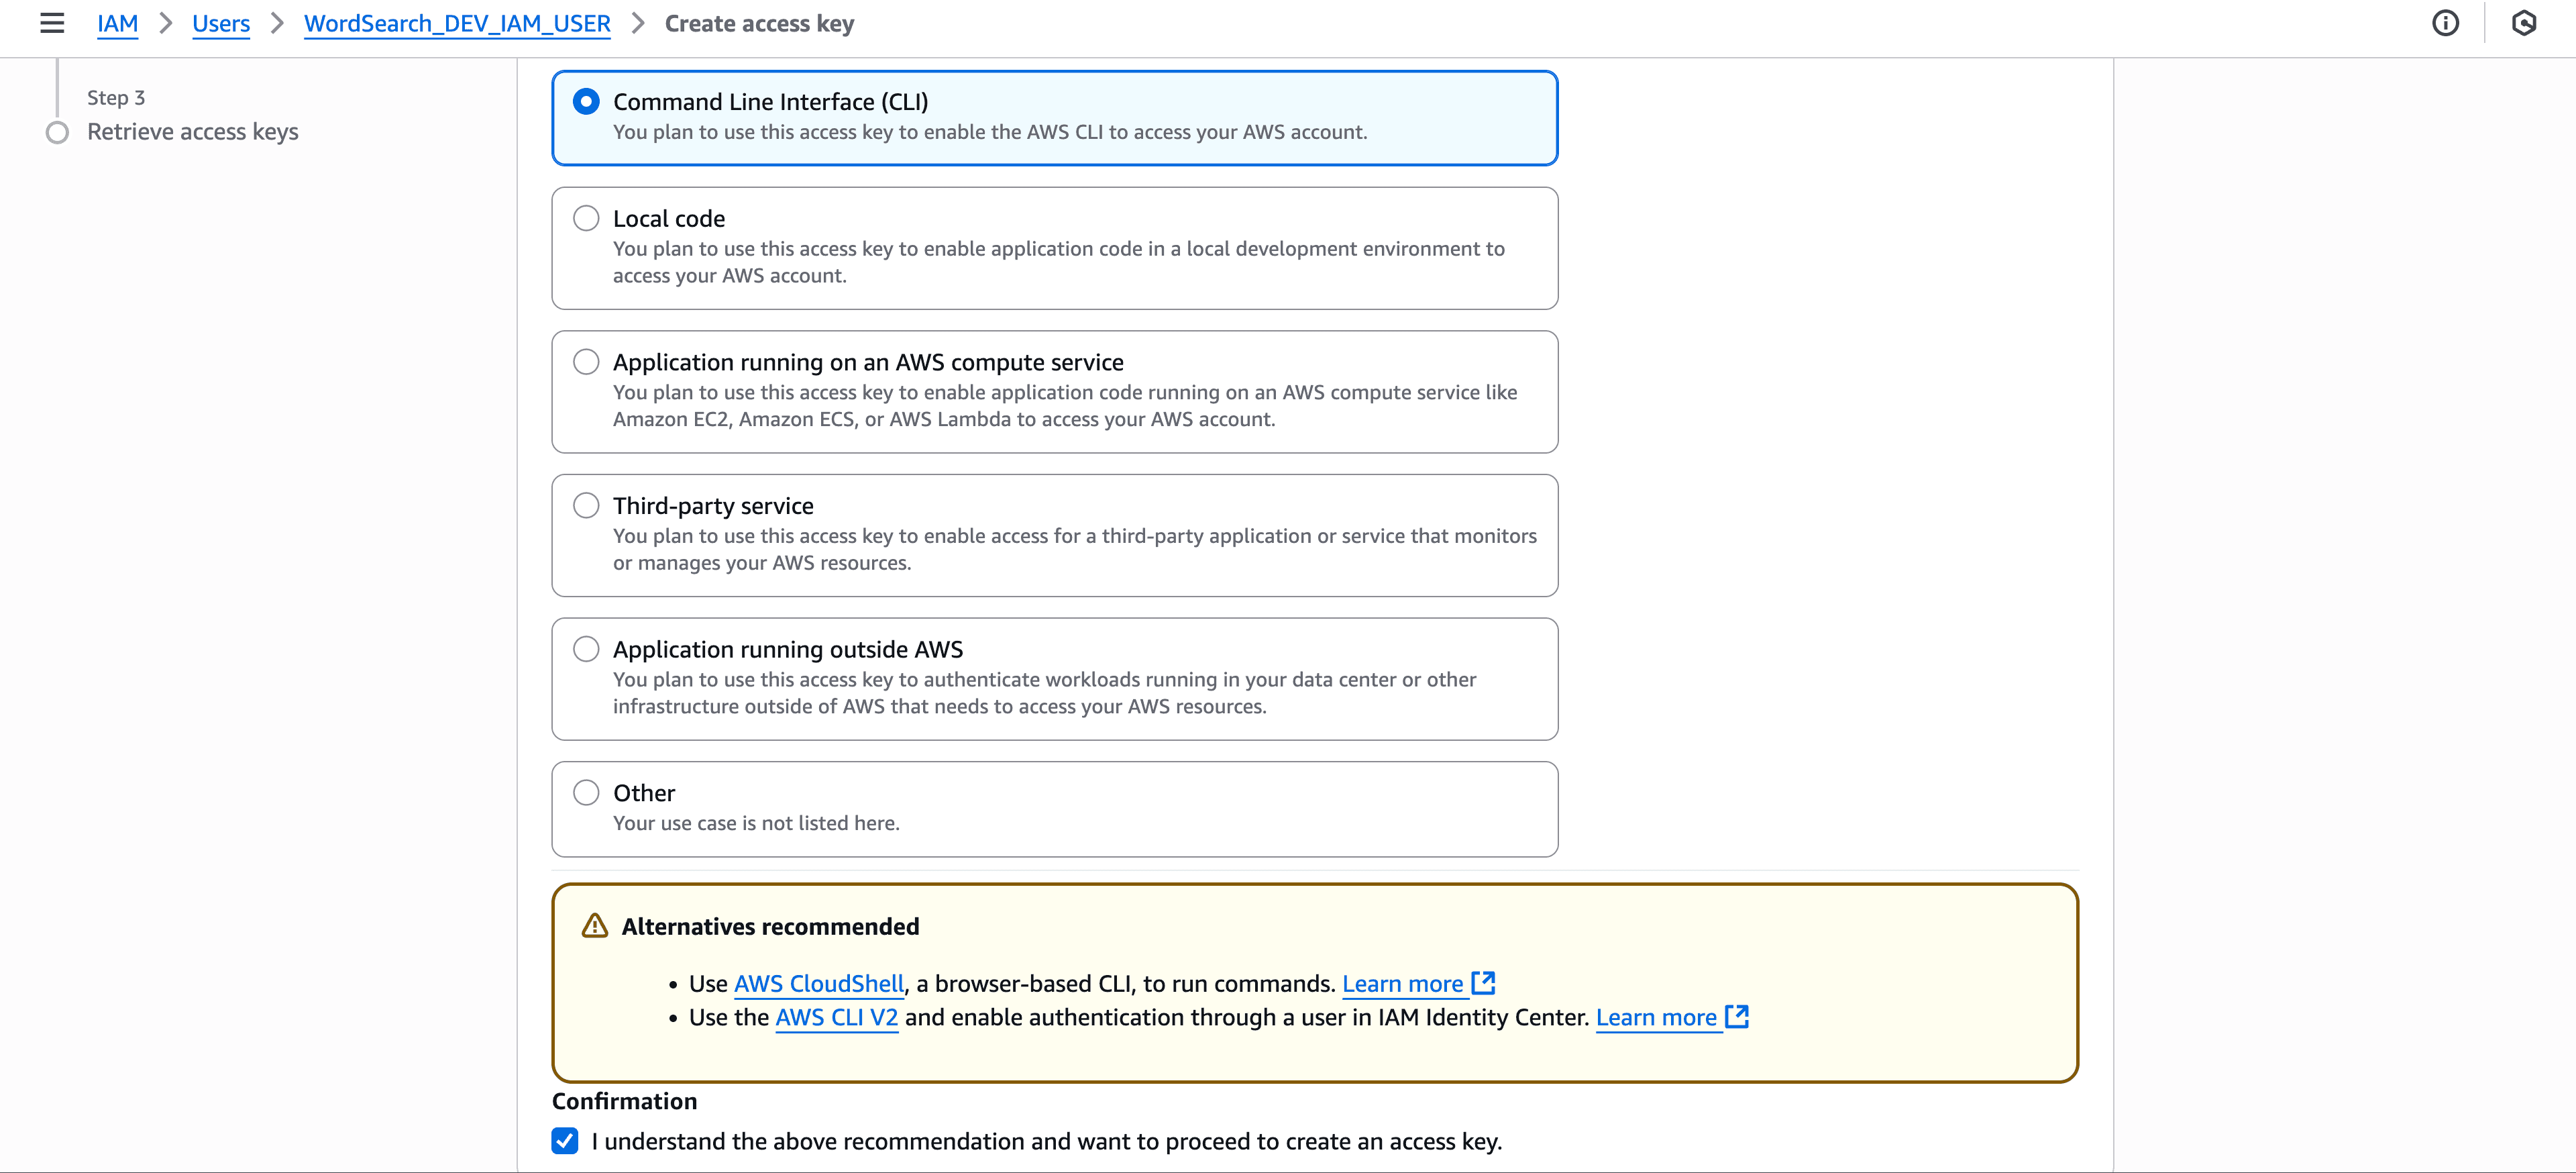This screenshot has width=2576, height=1173.
Task: Click the warning triangle in Alternatives recommended box
Action: tap(594, 926)
